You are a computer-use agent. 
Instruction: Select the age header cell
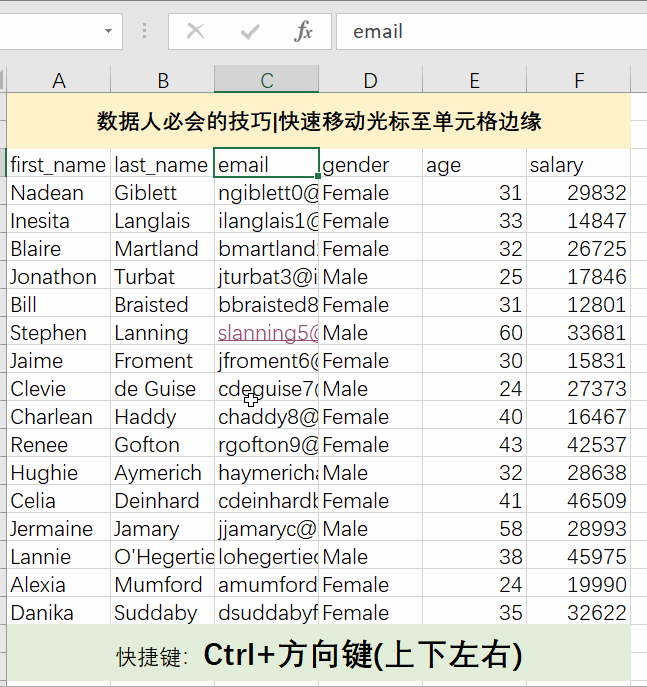(474, 163)
